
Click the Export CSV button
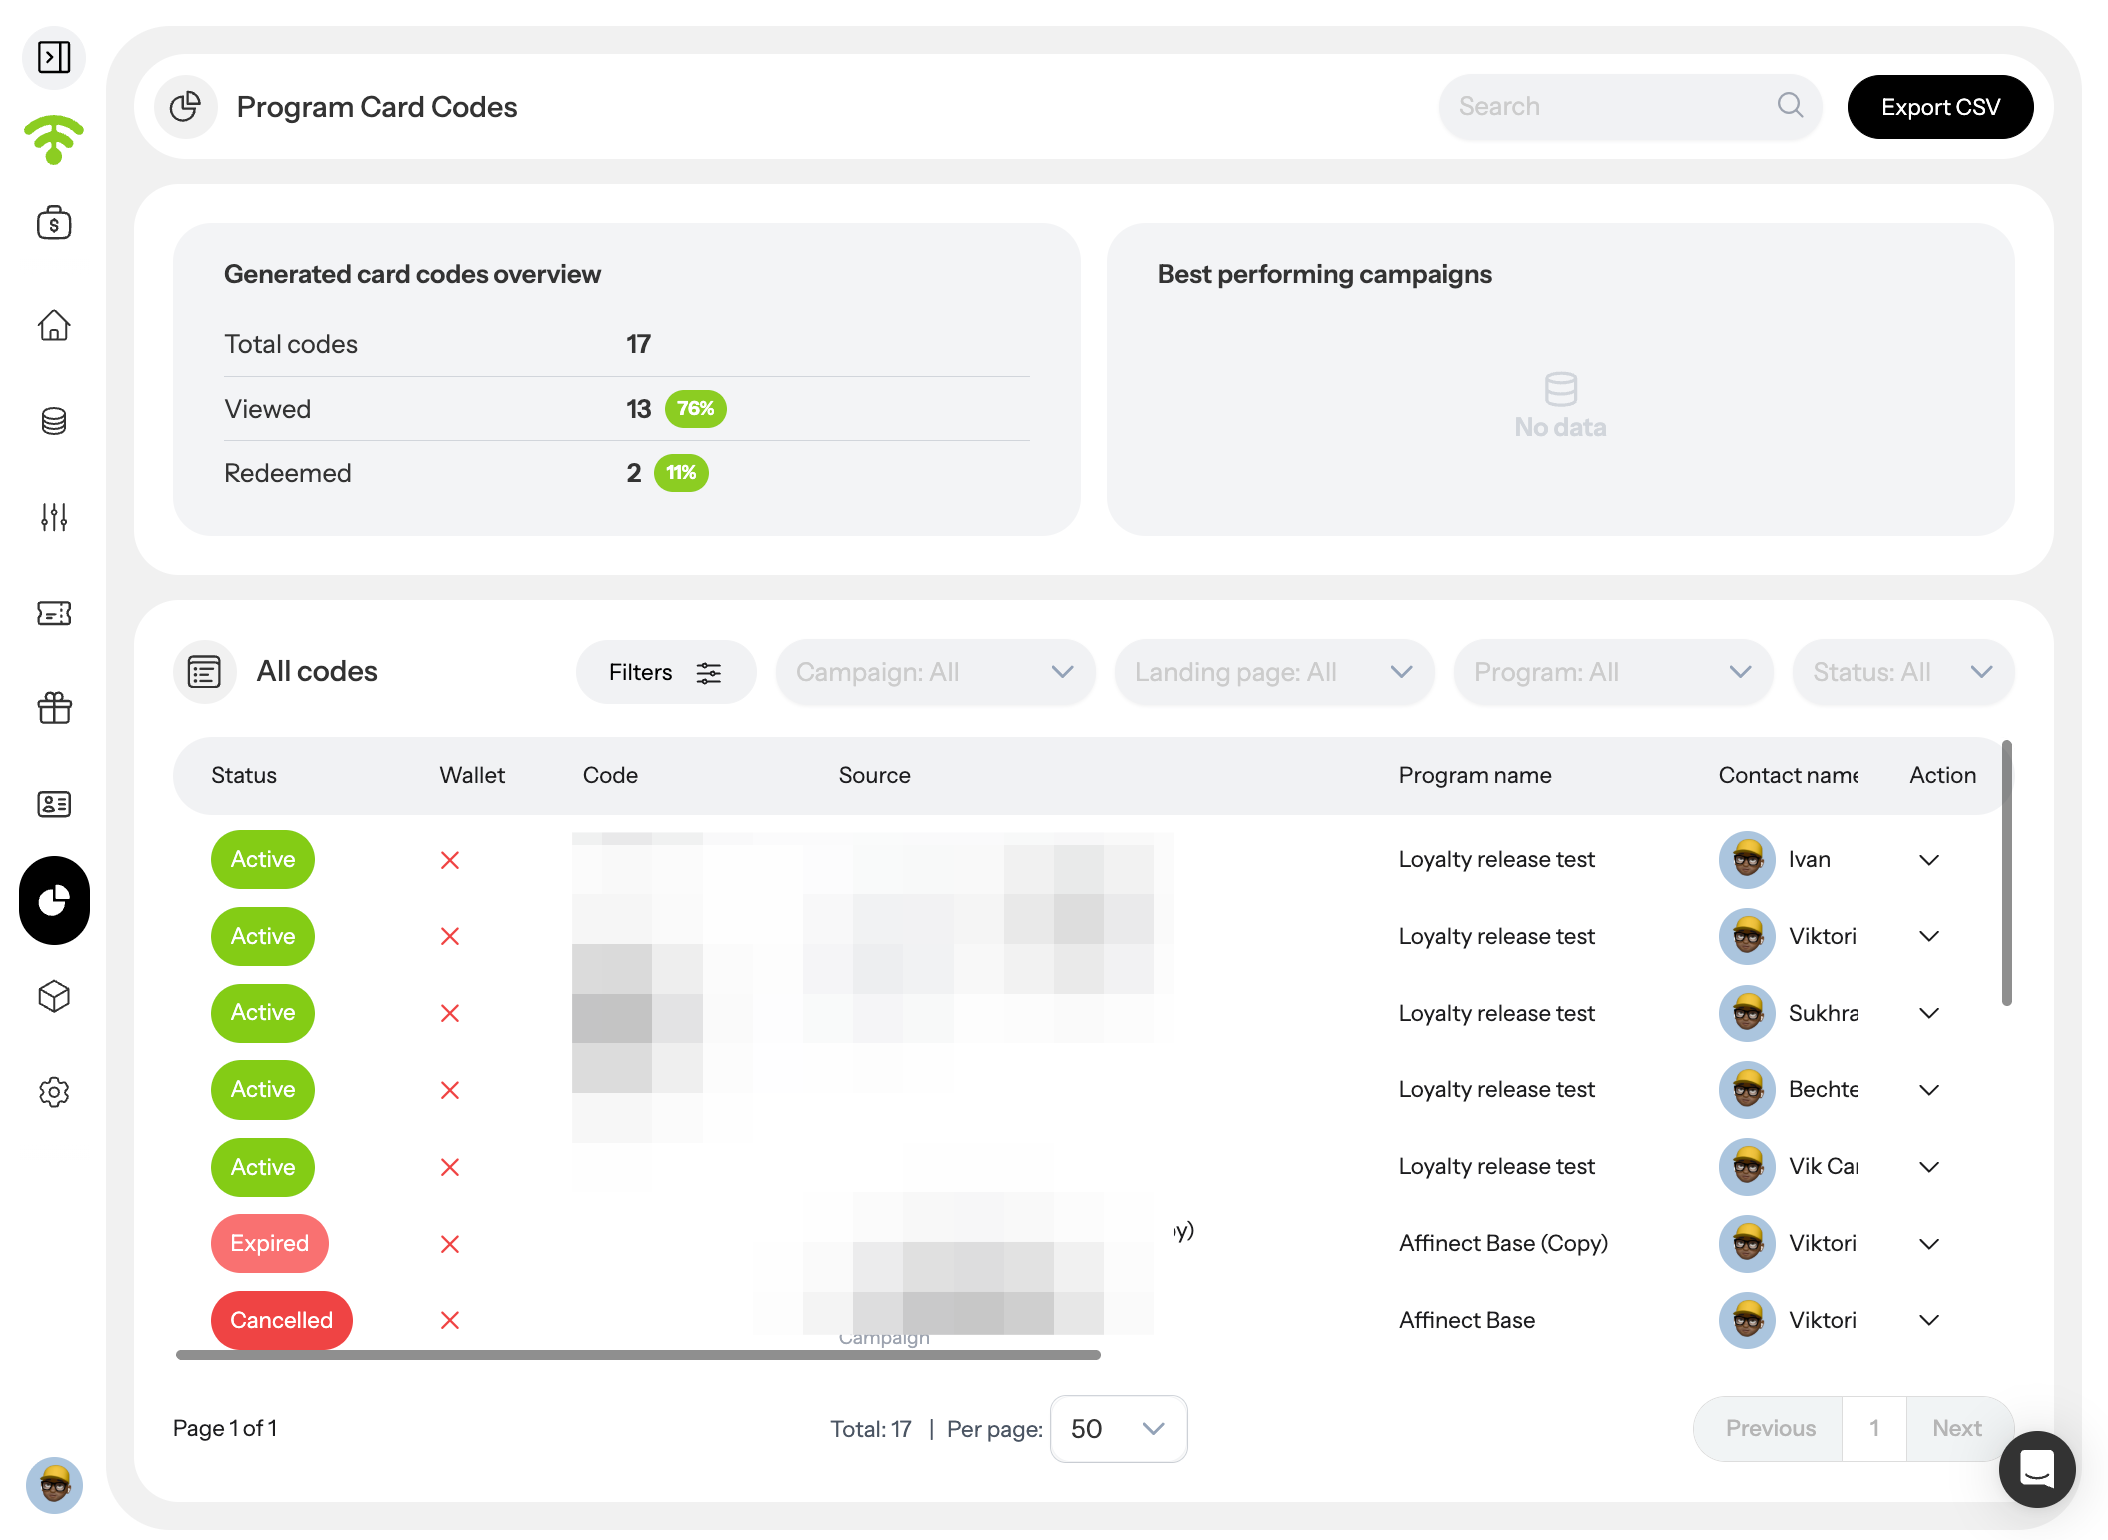pos(1940,107)
